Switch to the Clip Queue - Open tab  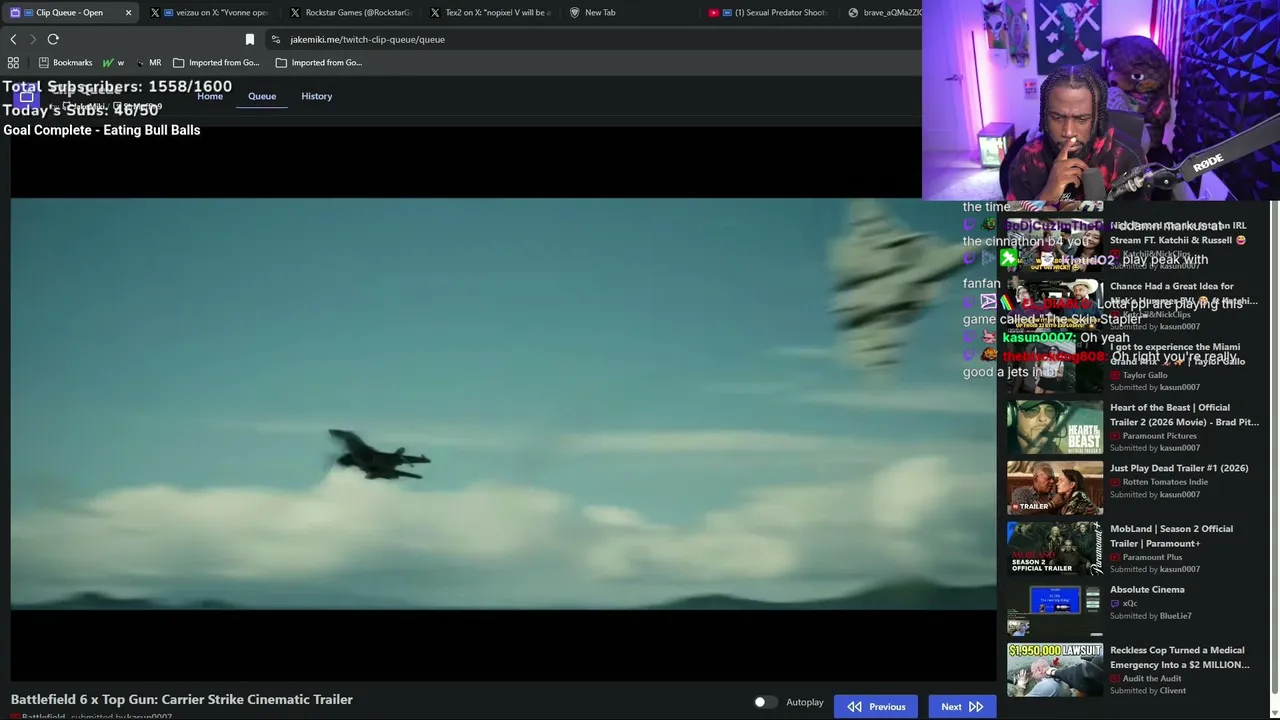click(x=70, y=13)
